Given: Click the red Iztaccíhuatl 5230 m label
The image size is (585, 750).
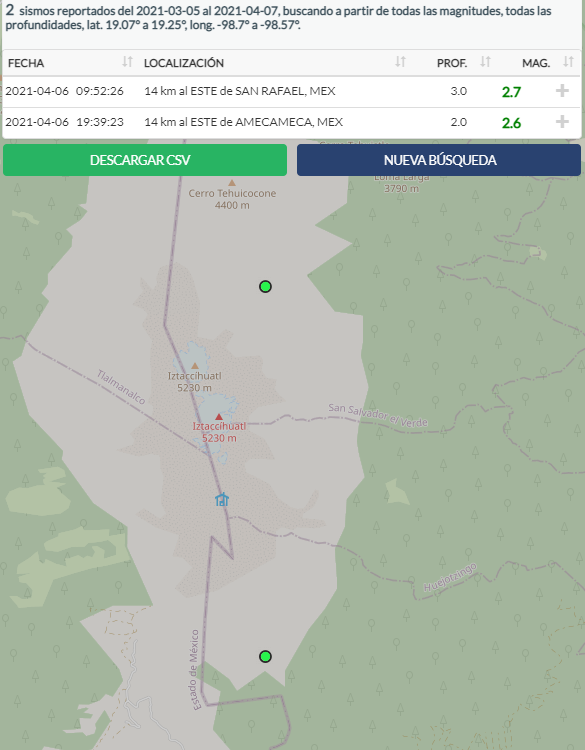Looking at the screenshot, I should (219, 432).
